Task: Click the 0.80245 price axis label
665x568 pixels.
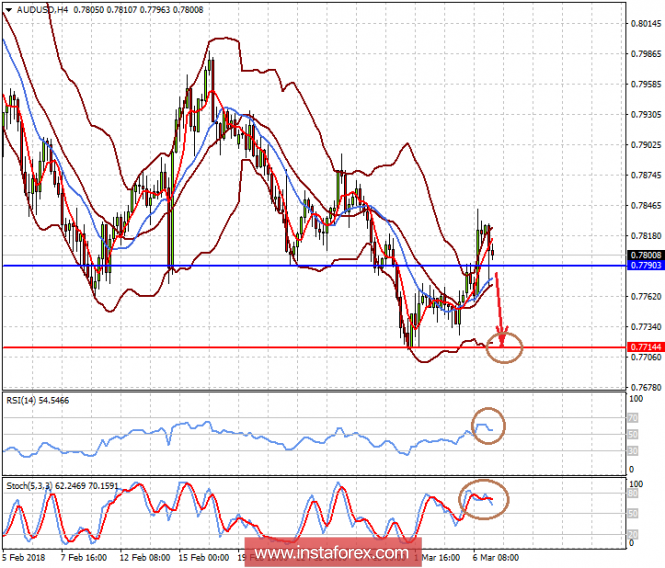Action: [x=645, y=24]
